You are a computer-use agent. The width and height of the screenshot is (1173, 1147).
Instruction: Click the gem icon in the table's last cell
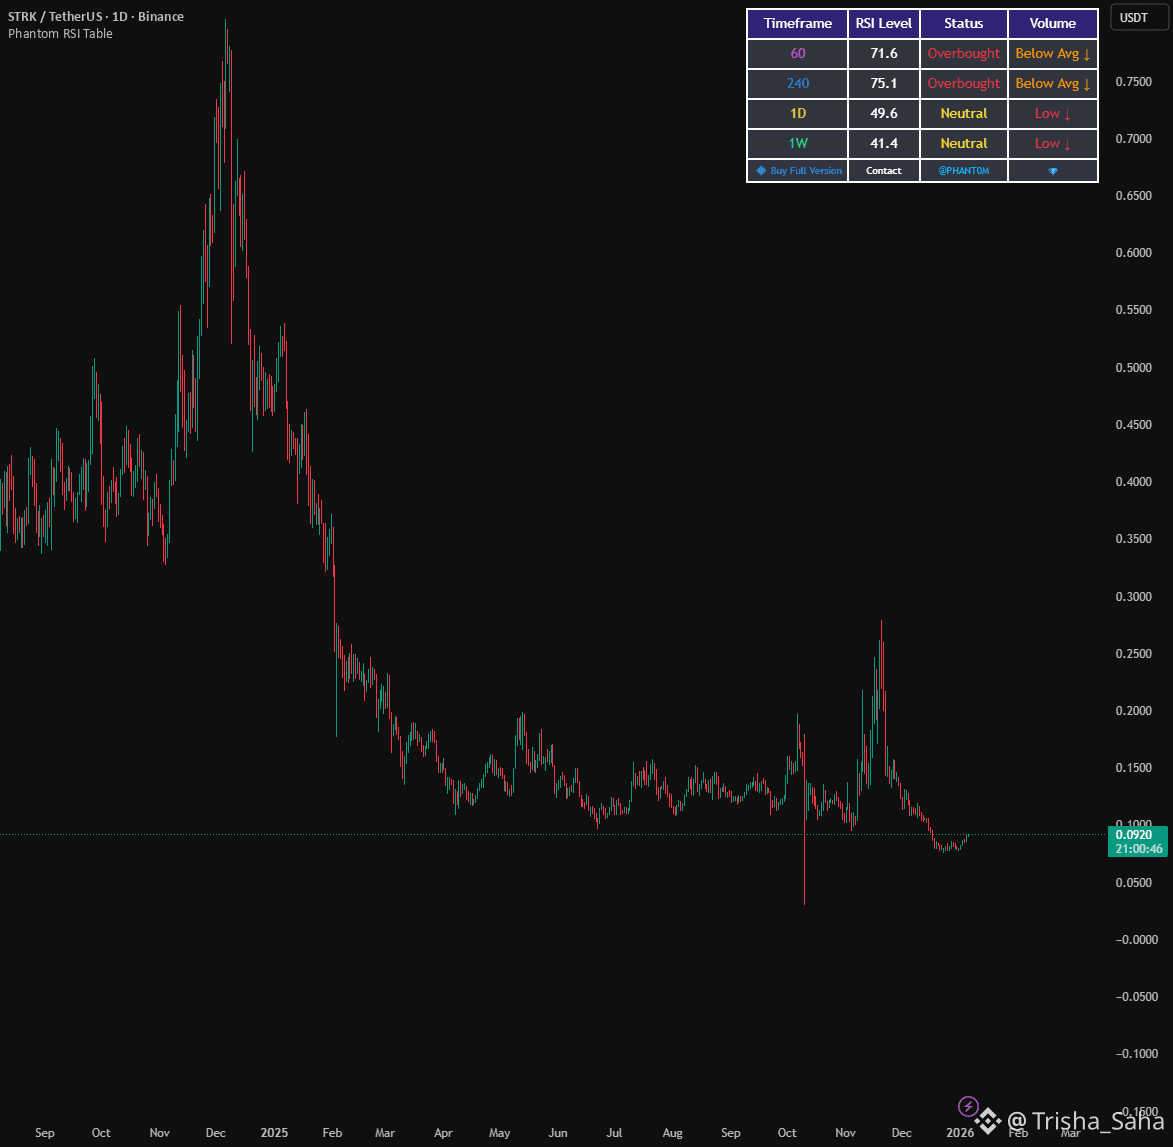coord(1053,171)
